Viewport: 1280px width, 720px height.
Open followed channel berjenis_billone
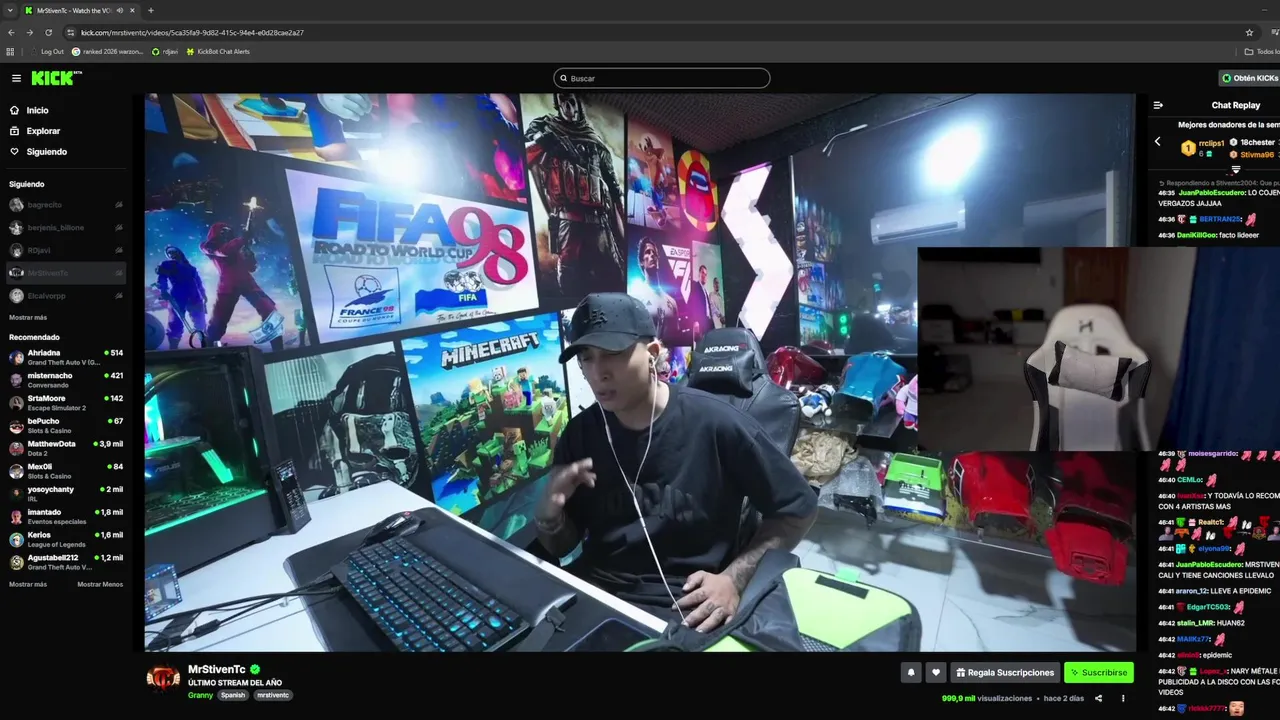pyautogui.click(x=66, y=228)
